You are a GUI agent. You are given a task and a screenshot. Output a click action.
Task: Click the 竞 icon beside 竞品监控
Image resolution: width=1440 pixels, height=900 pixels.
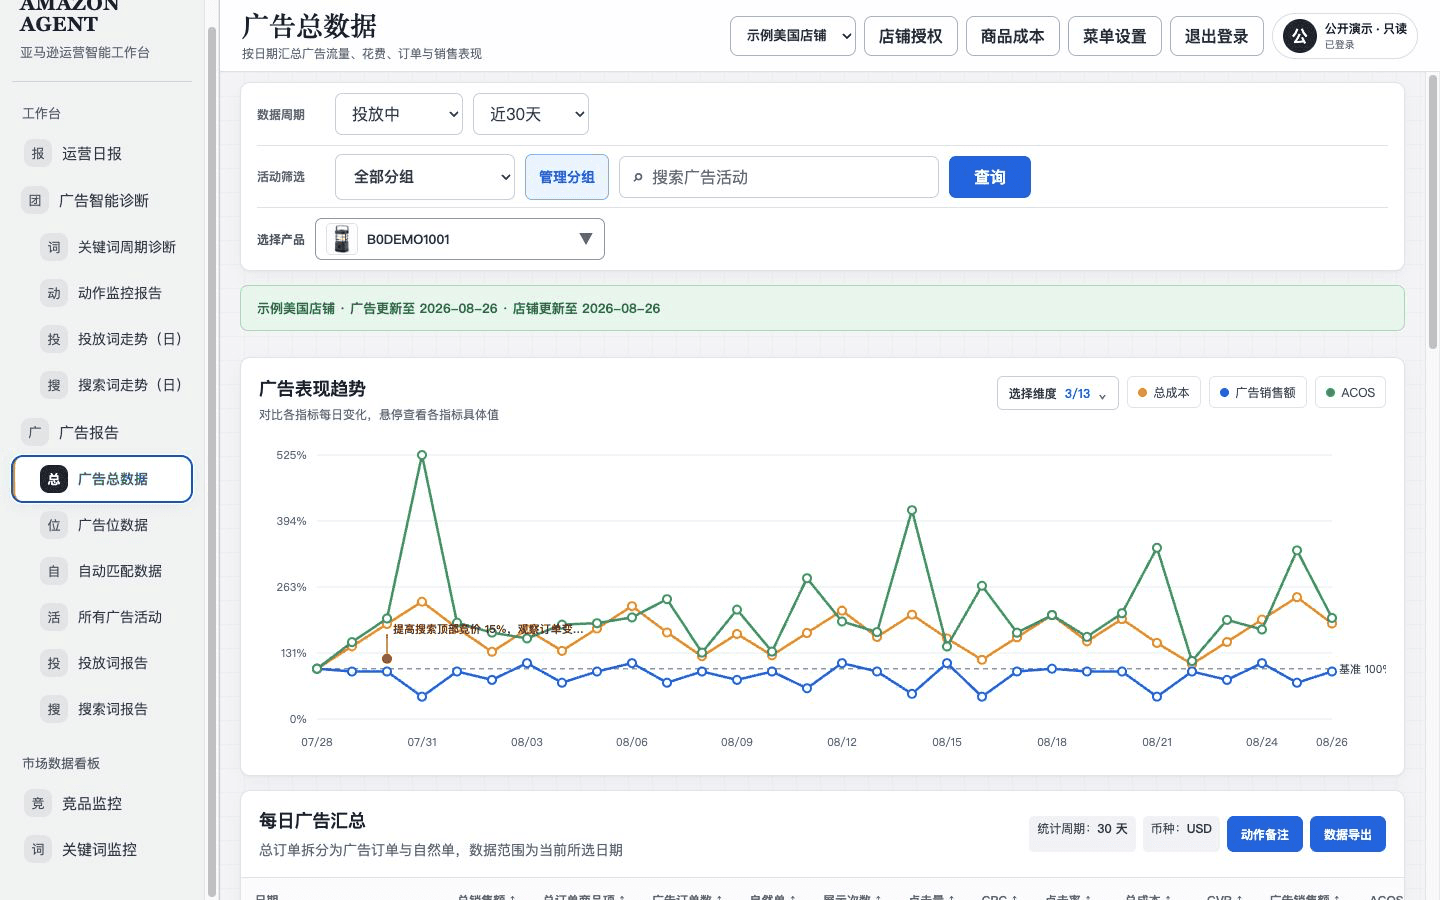click(x=38, y=804)
